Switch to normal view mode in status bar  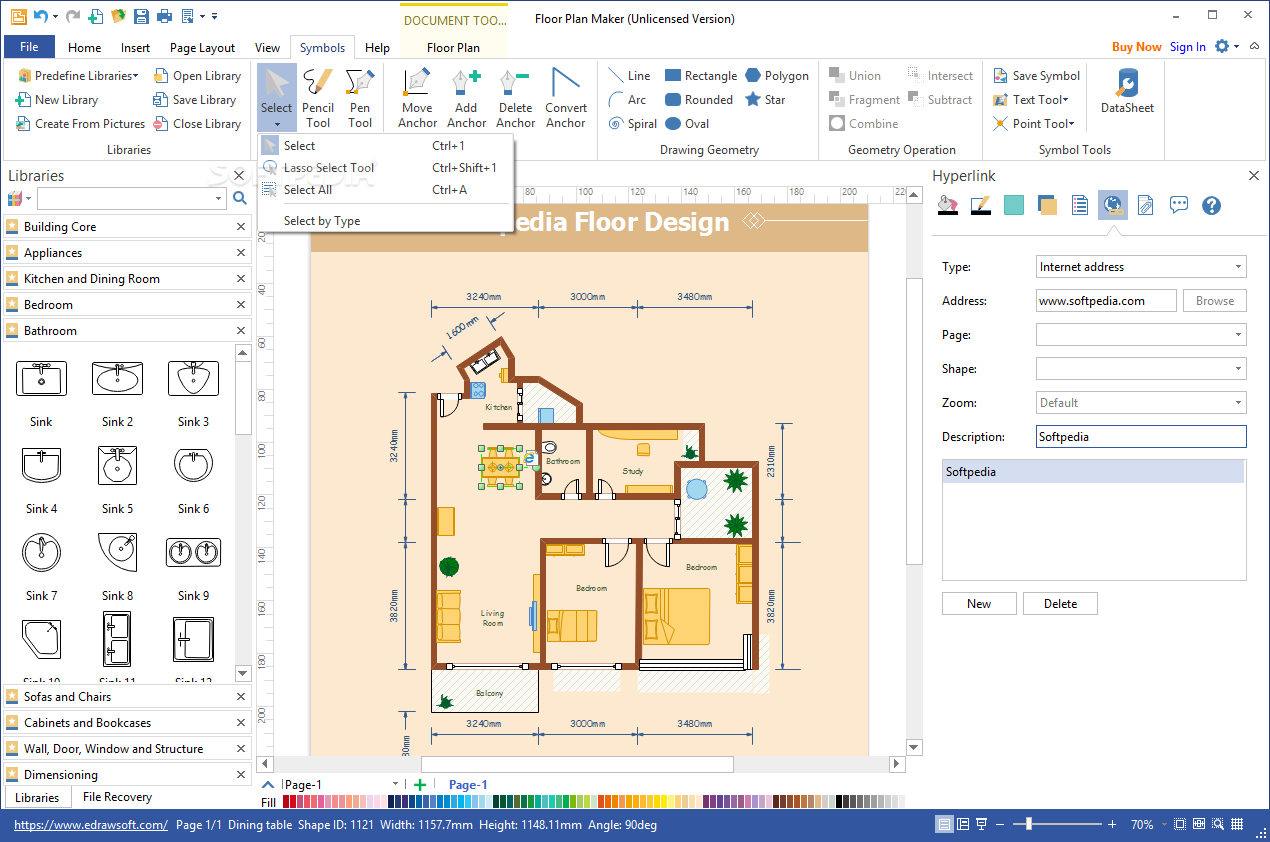pyautogui.click(x=944, y=825)
